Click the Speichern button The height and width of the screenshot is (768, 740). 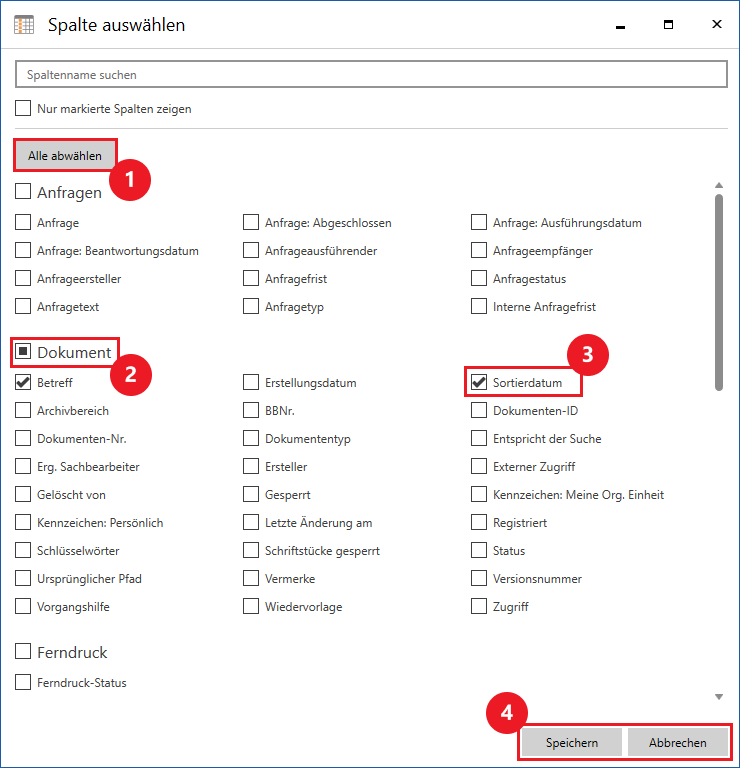(572, 742)
